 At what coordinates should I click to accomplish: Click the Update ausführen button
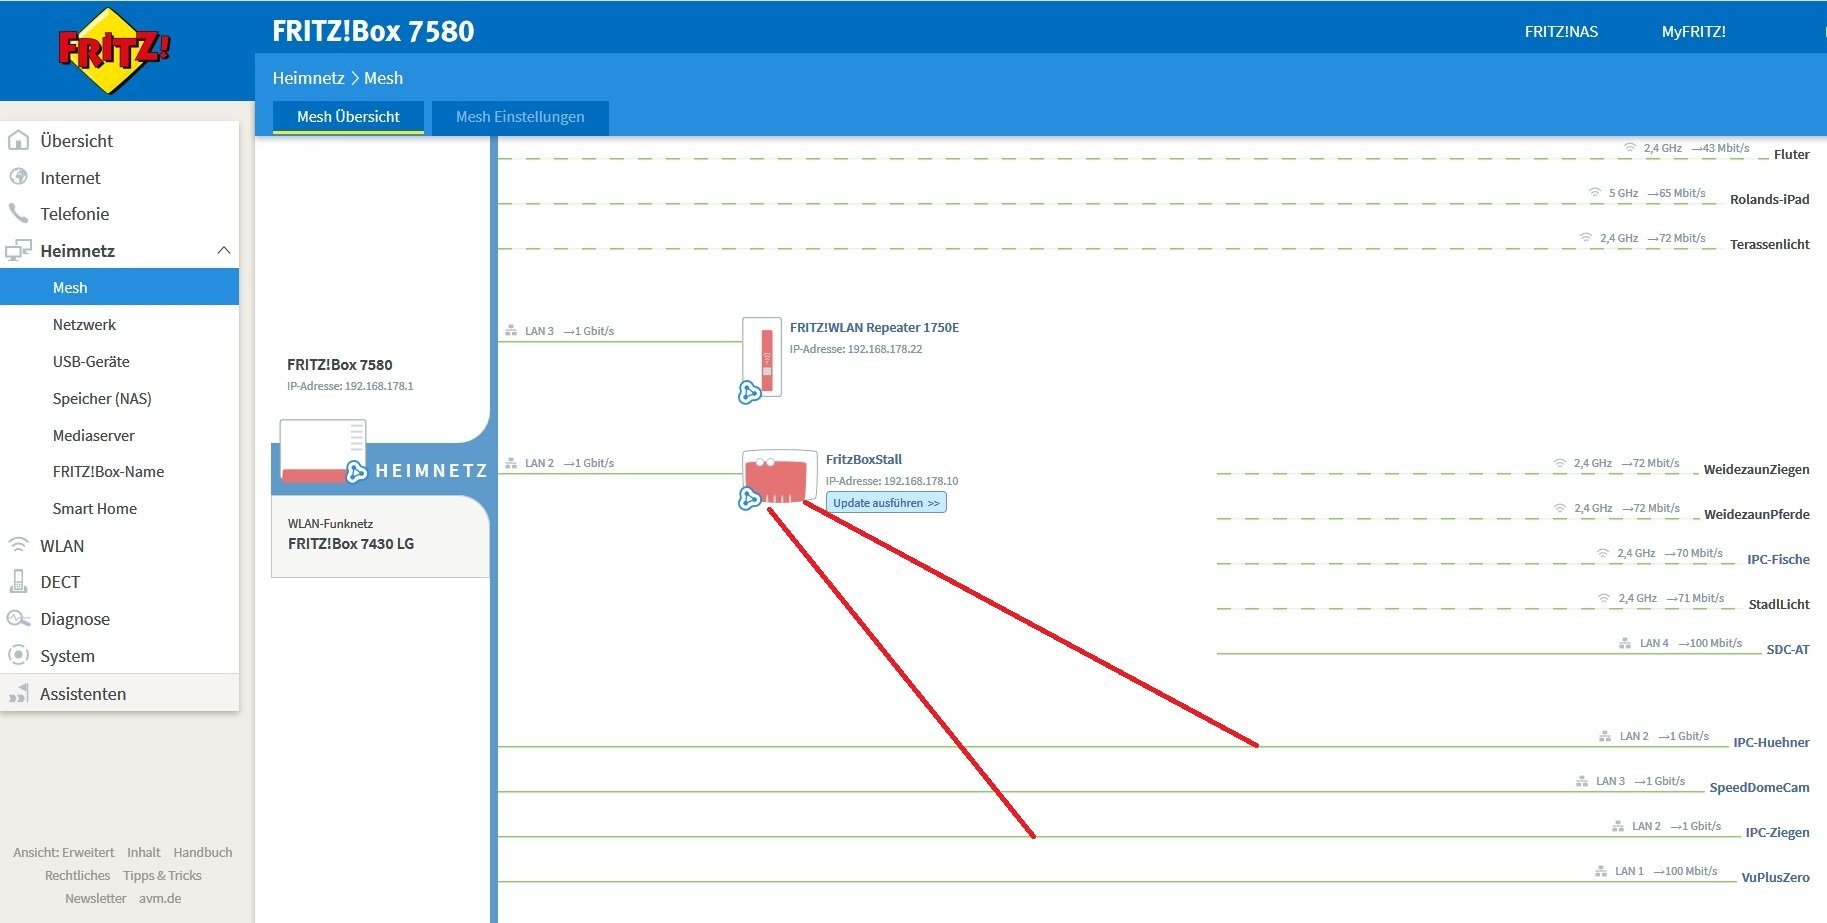click(886, 503)
